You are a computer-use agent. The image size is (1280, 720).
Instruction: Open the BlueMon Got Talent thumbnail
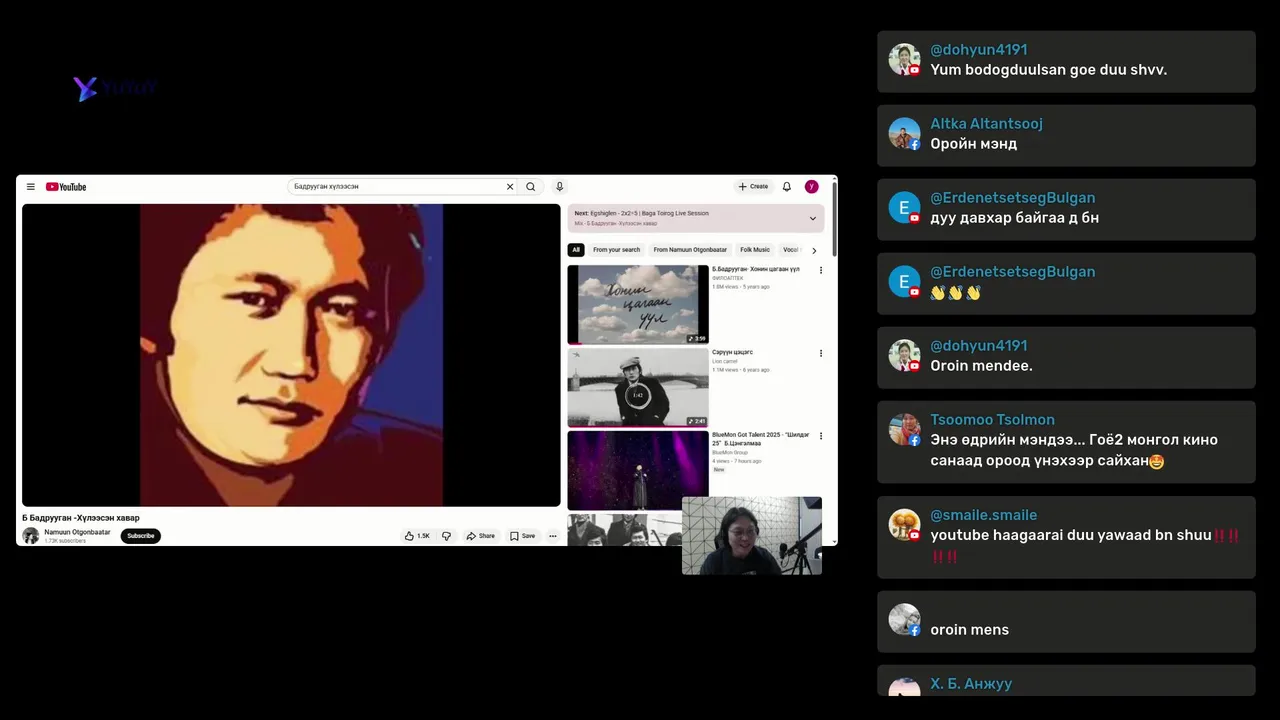[x=638, y=470]
